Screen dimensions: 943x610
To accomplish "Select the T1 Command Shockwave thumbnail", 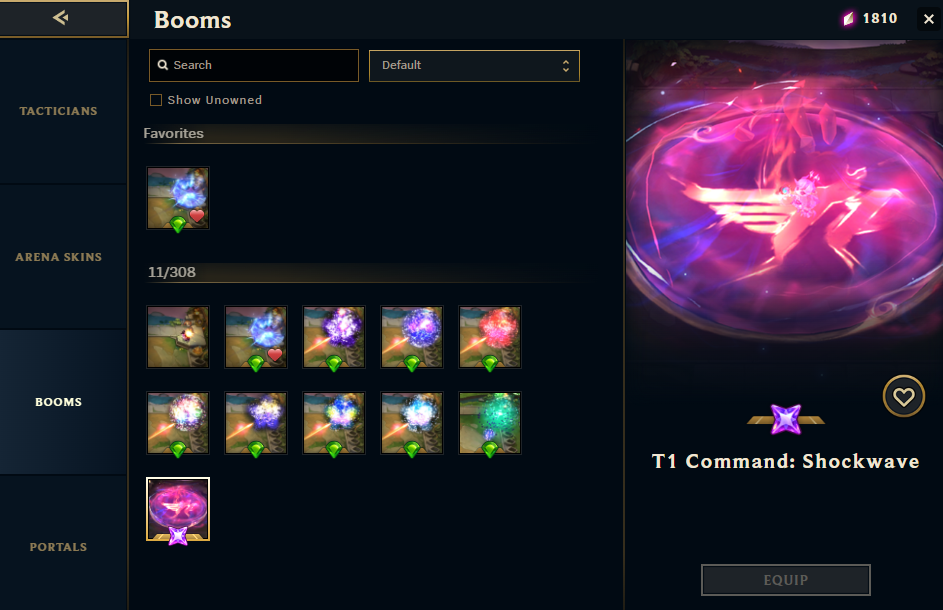I will coord(178,510).
